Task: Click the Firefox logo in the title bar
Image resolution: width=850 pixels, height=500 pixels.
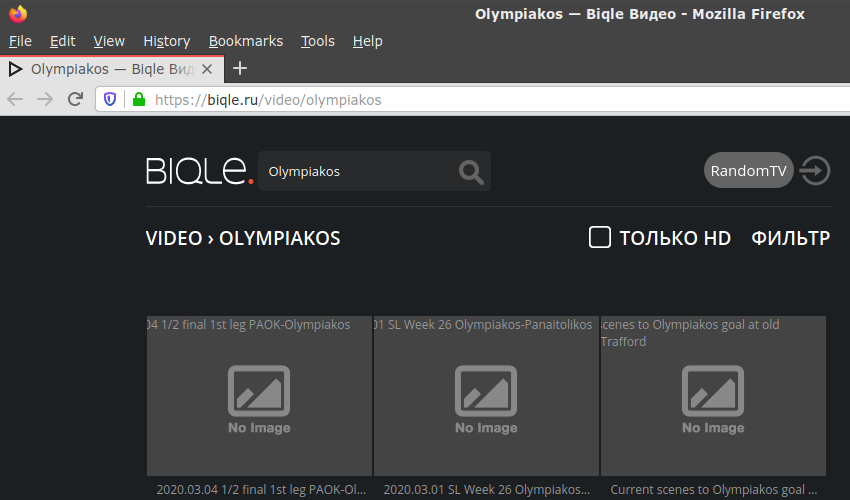Action: (x=18, y=14)
